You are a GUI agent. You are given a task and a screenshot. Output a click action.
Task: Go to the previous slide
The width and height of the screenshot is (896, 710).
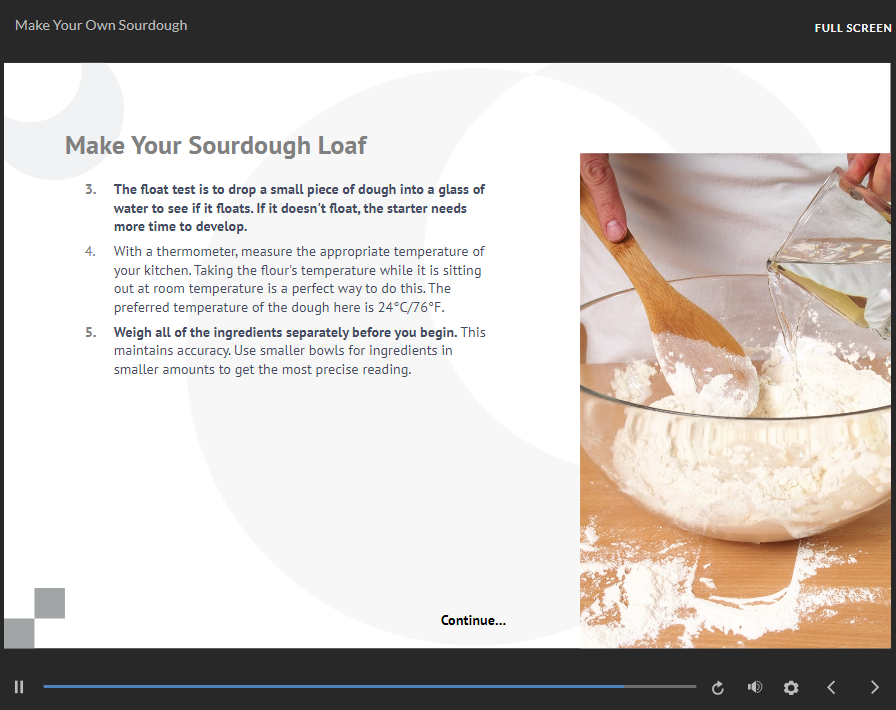pos(831,687)
